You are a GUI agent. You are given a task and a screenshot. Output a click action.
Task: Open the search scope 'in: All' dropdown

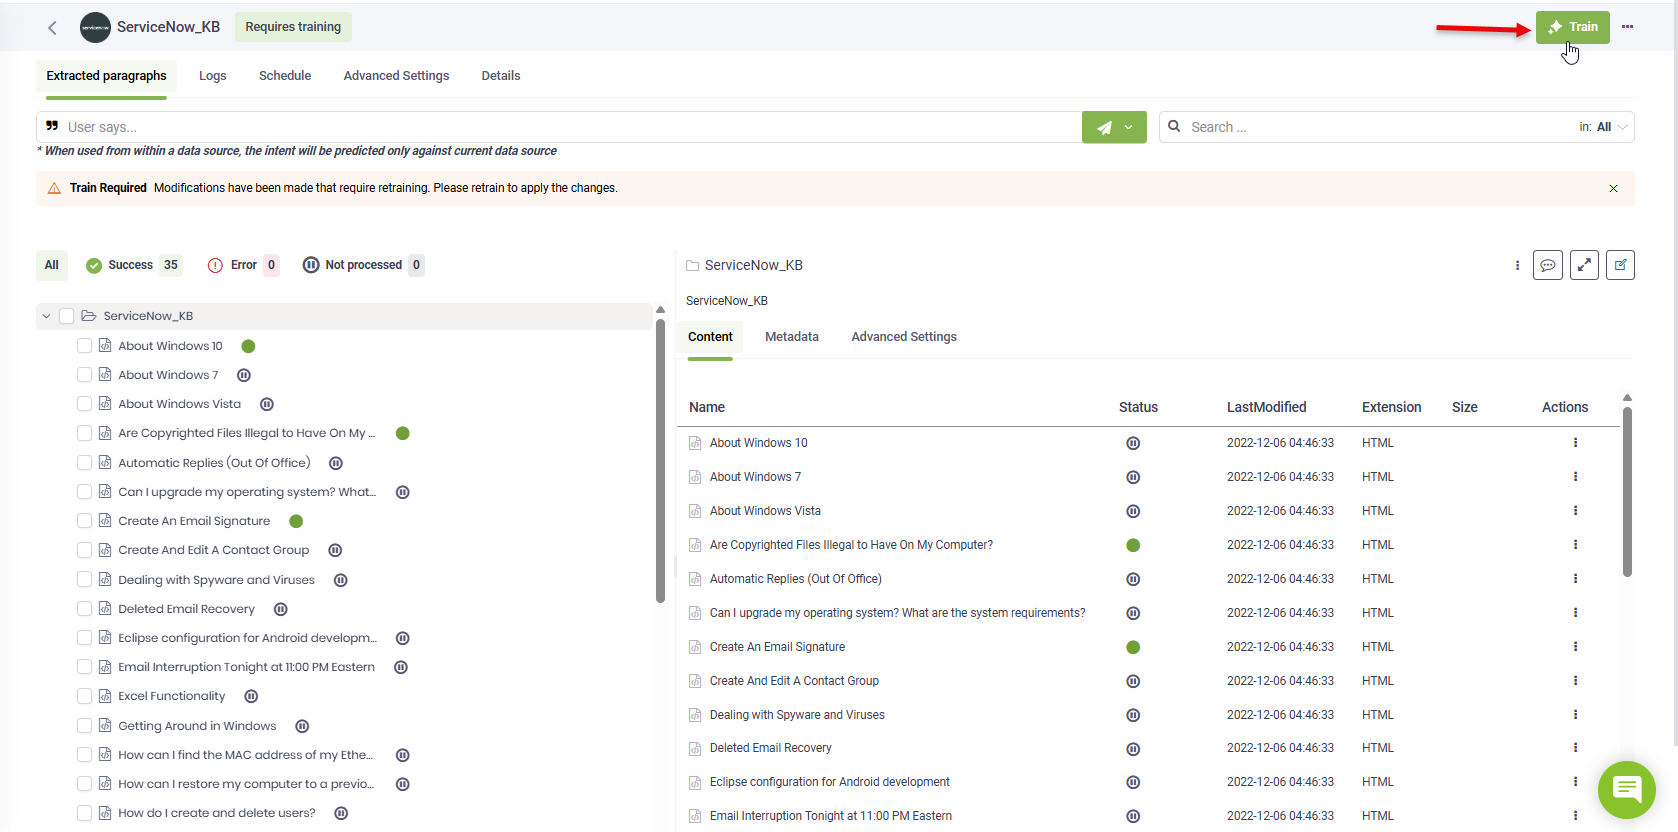[1604, 127]
